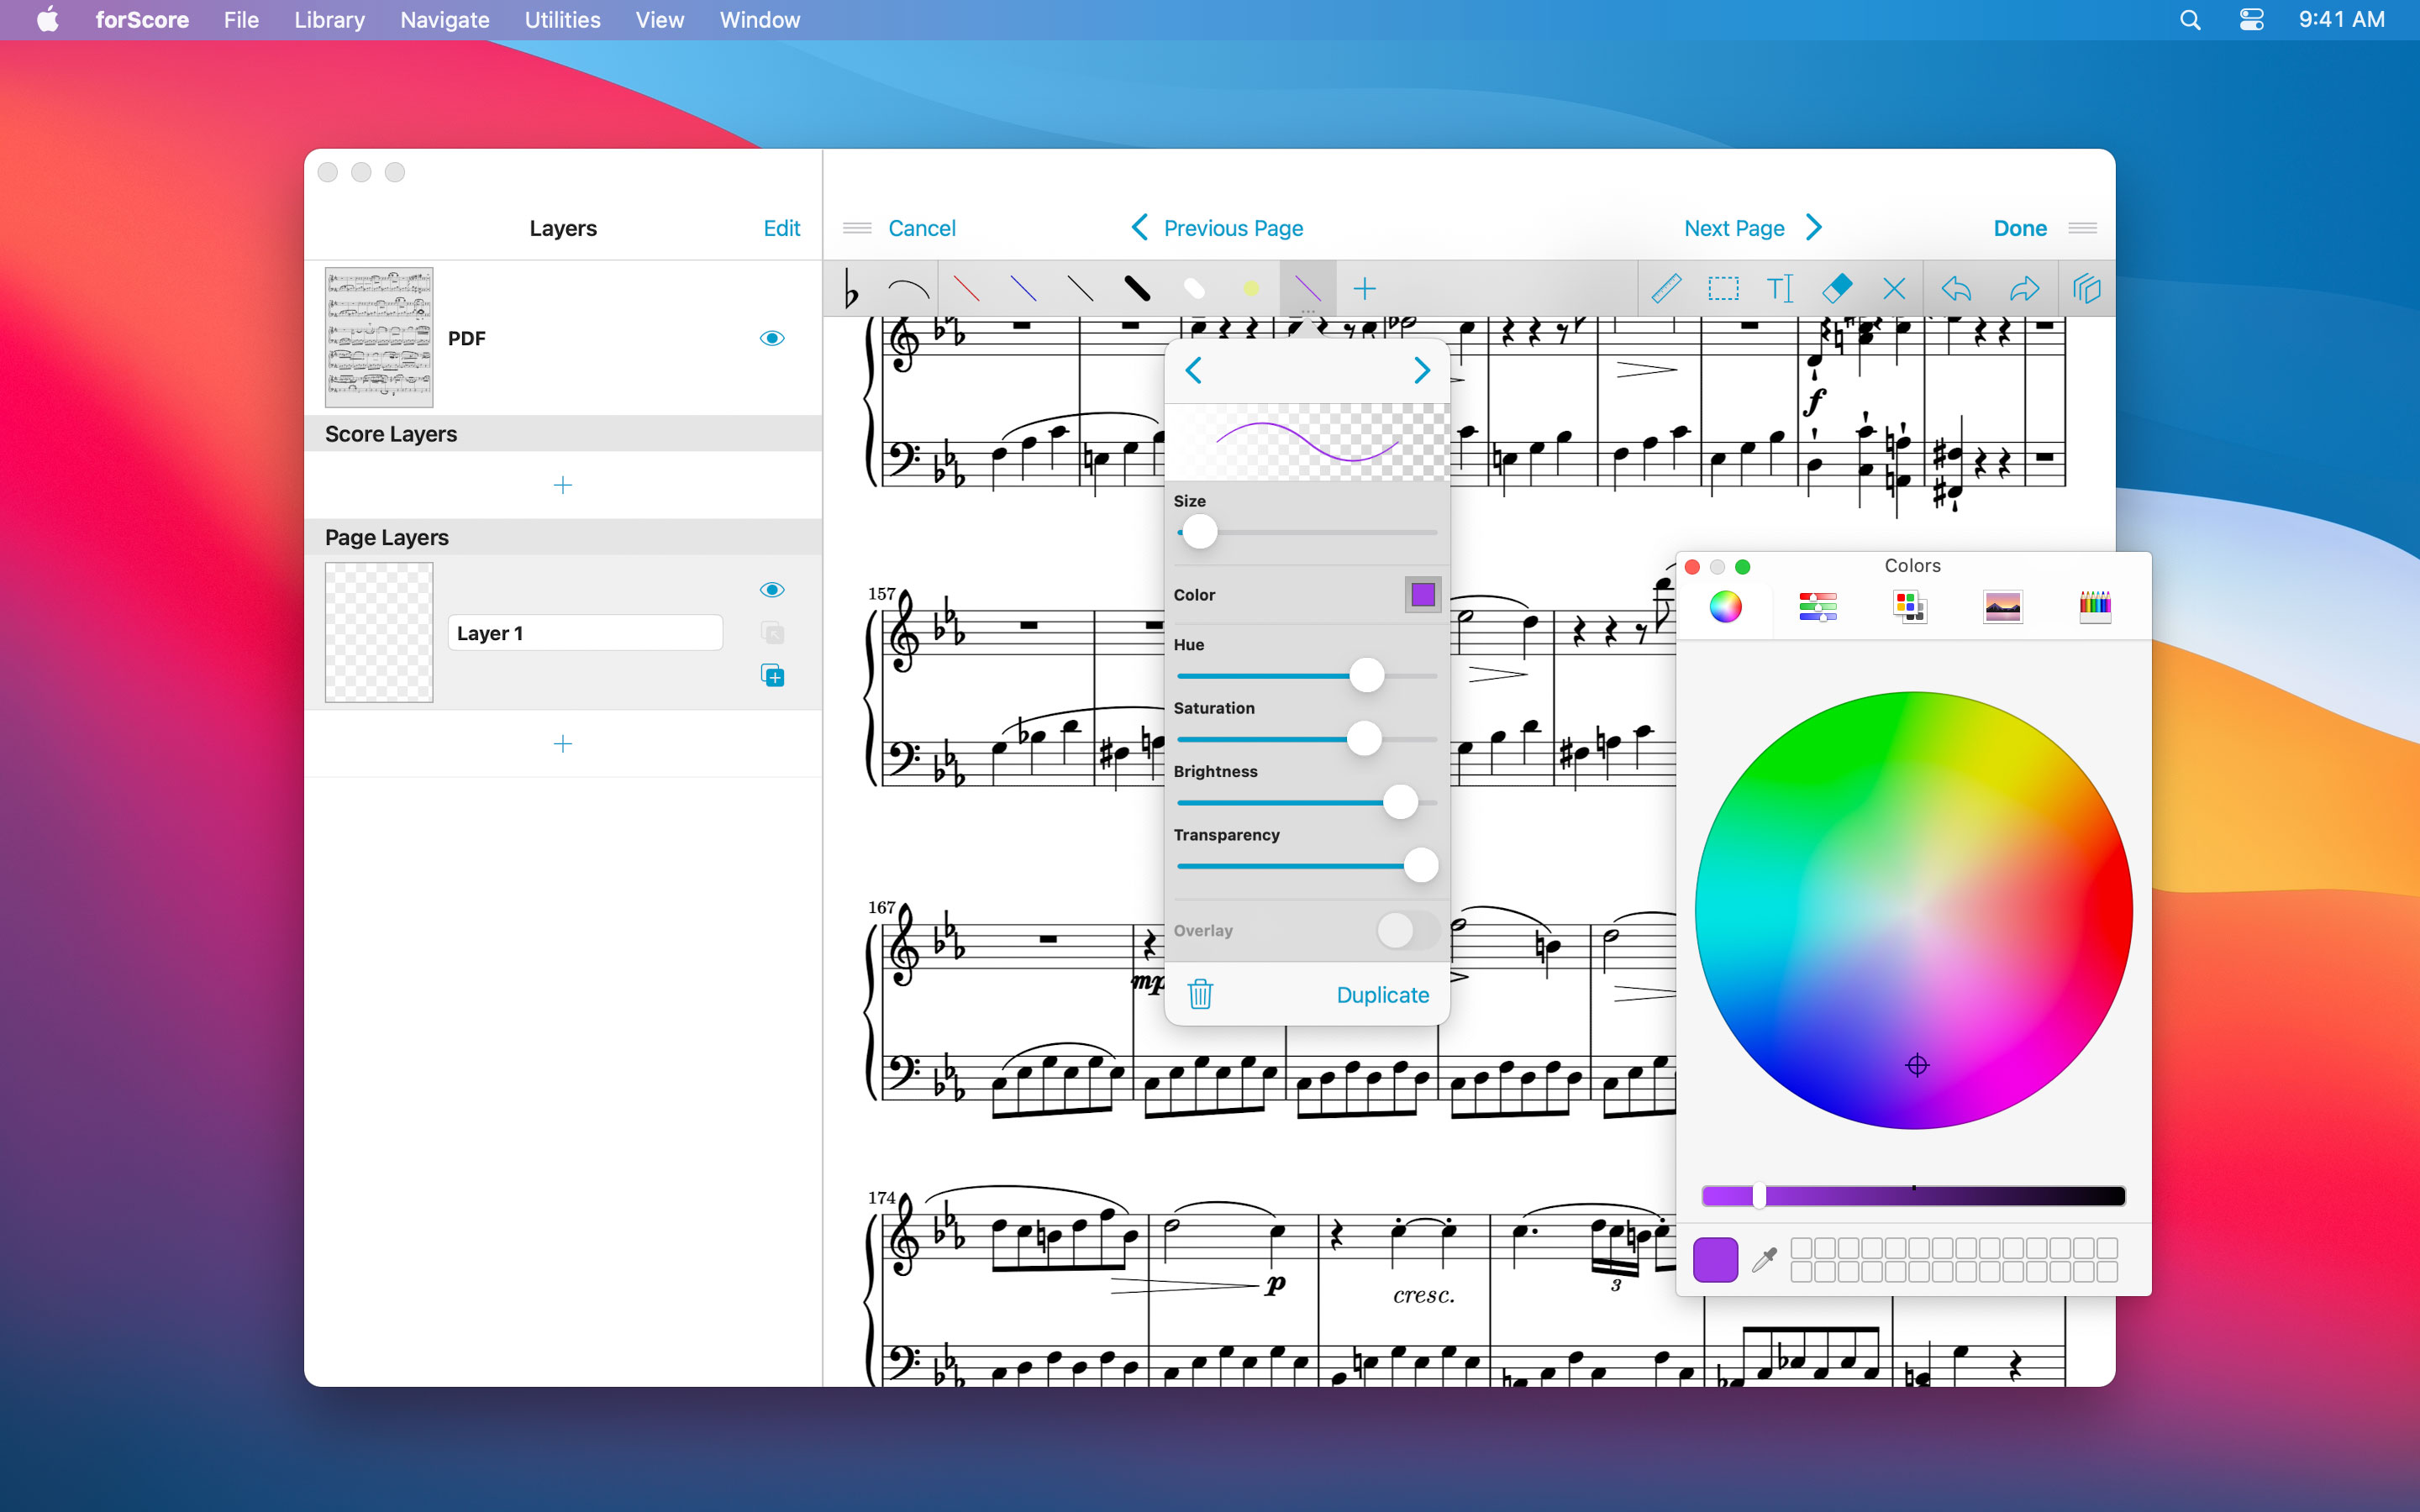The width and height of the screenshot is (2420, 1512).
Task: Click Edit in Layers panel
Action: (x=781, y=228)
